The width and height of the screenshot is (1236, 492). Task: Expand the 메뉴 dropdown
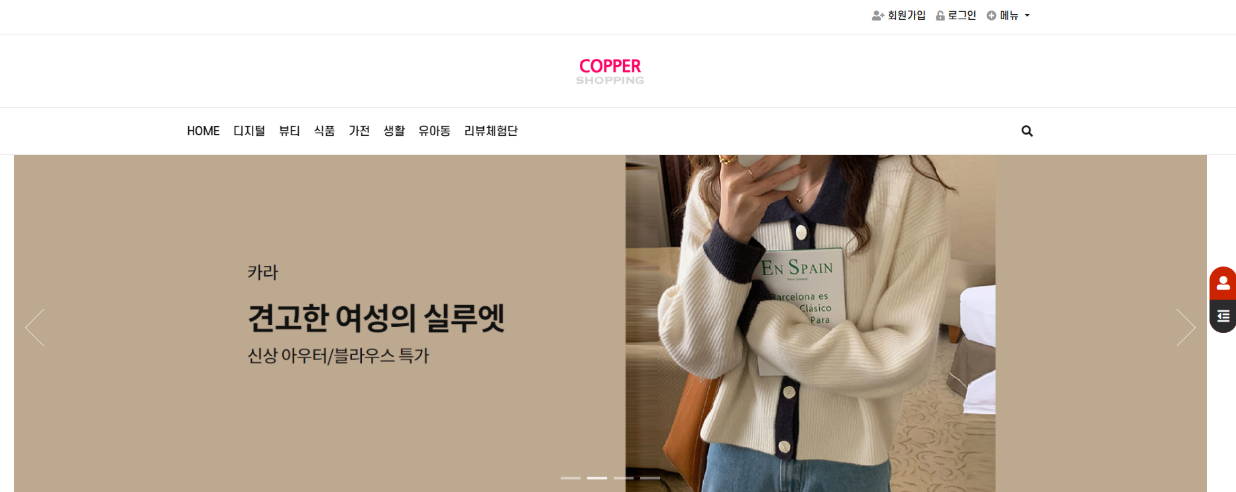1008,15
